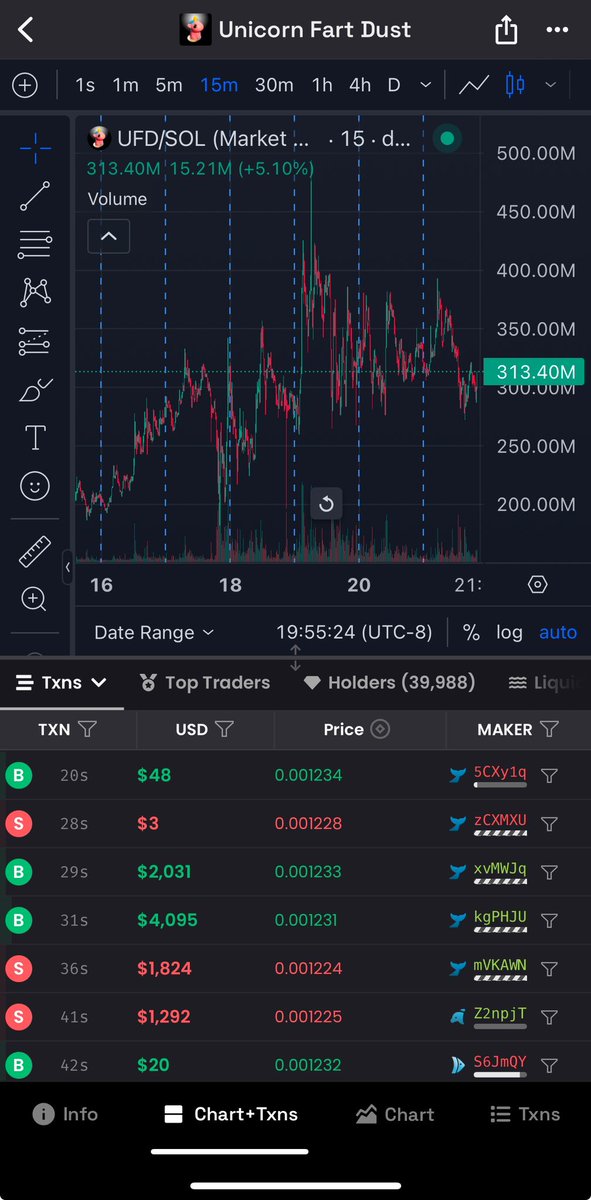591x1200 pixels.
Task: Click the $4,095 buy transaction amount
Action: coord(167,920)
